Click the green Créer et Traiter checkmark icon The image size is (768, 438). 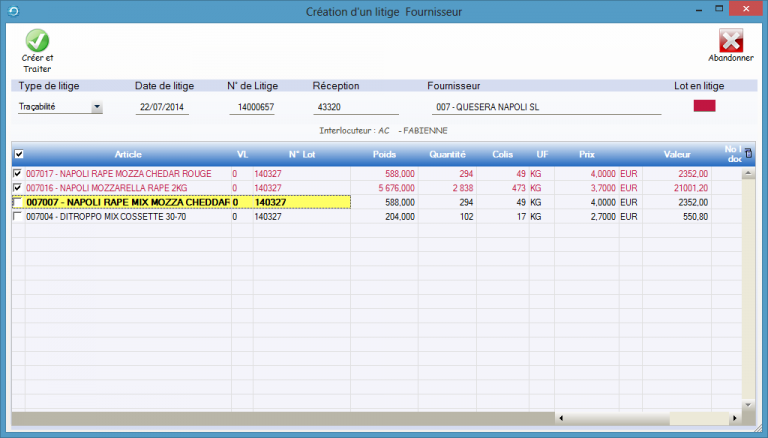[x=37, y=41]
